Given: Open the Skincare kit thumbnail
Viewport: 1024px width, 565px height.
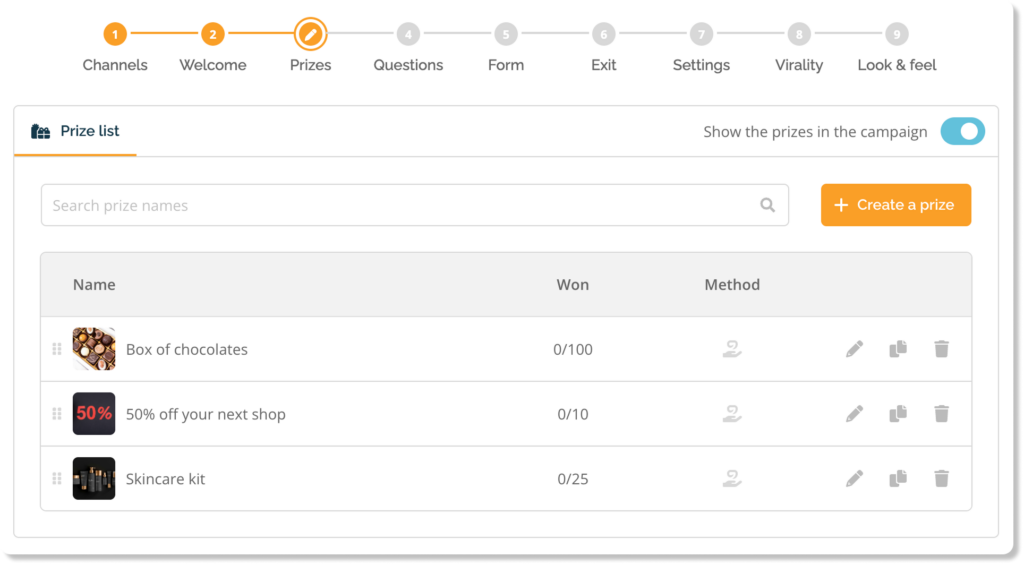Looking at the screenshot, I should [x=94, y=478].
